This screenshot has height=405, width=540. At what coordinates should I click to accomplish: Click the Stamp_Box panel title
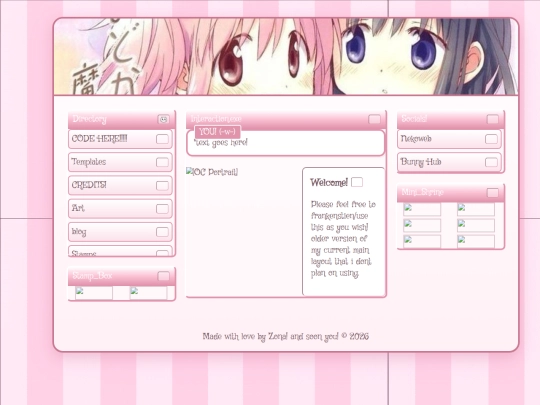(x=92, y=276)
